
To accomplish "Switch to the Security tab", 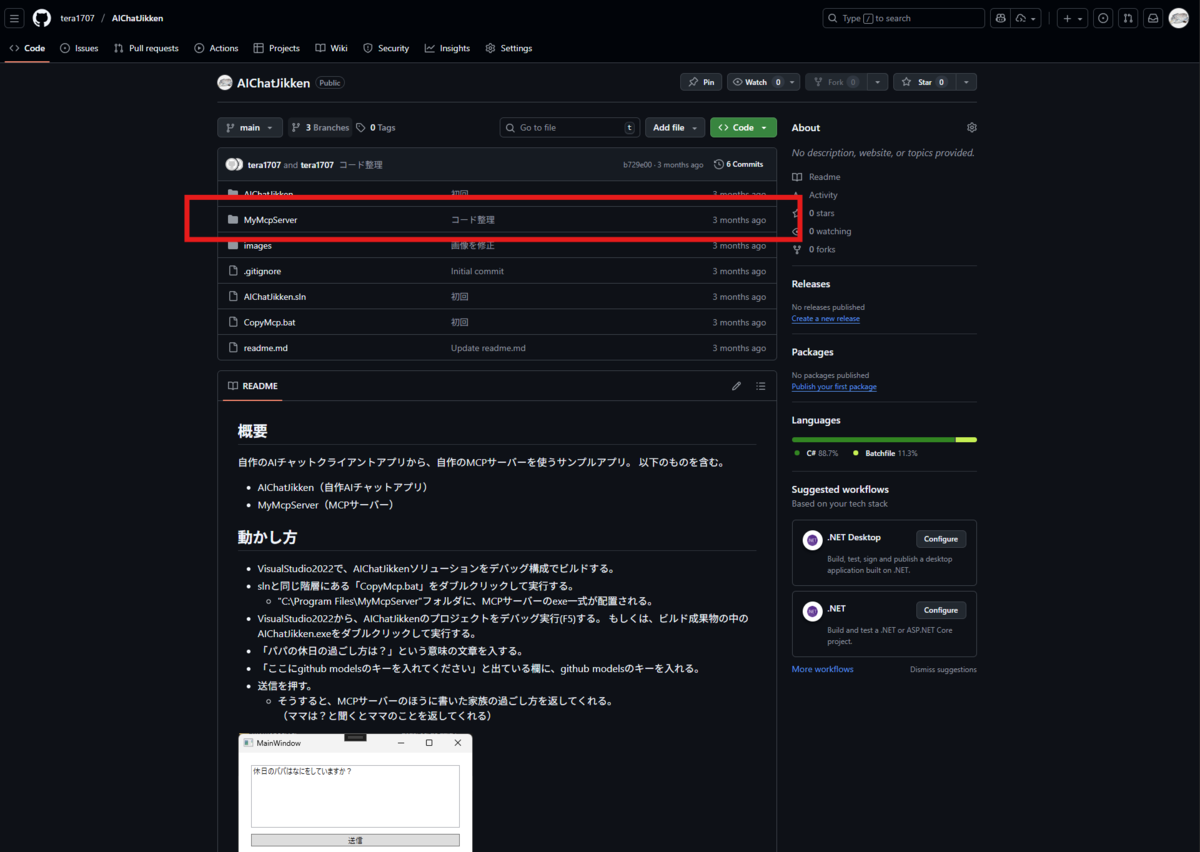I will pos(386,48).
